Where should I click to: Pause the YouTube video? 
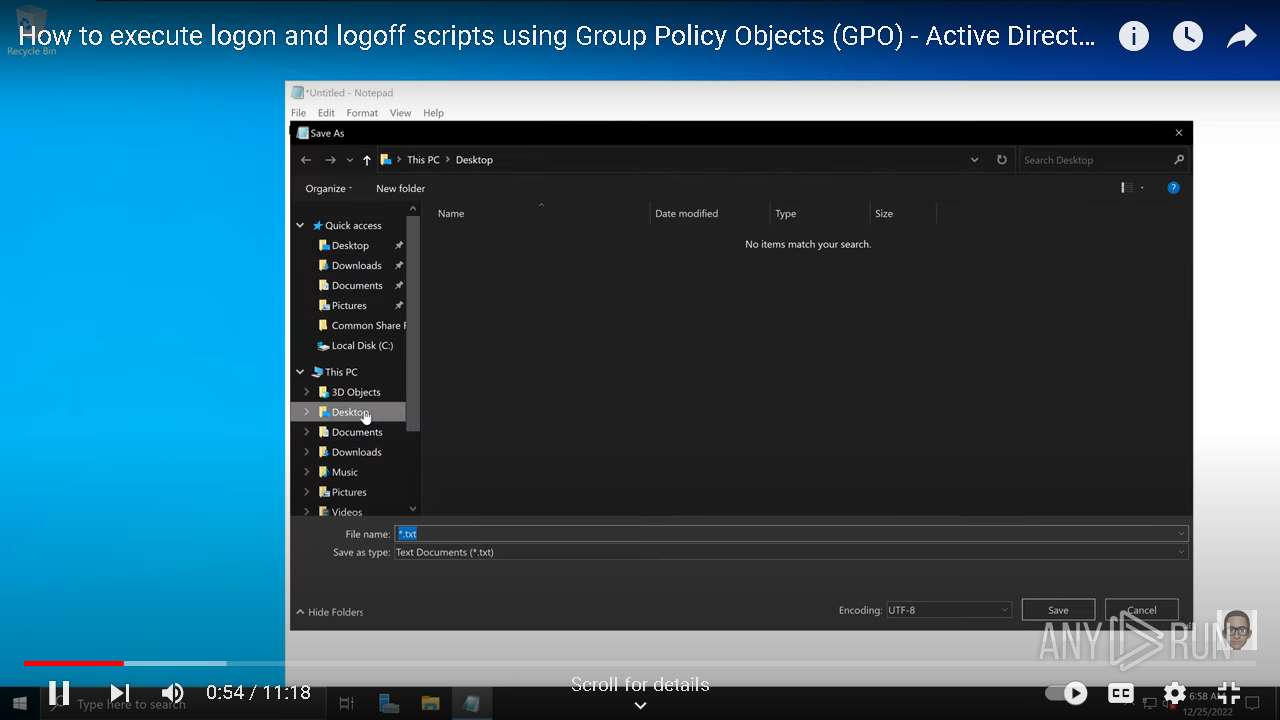[59, 692]
